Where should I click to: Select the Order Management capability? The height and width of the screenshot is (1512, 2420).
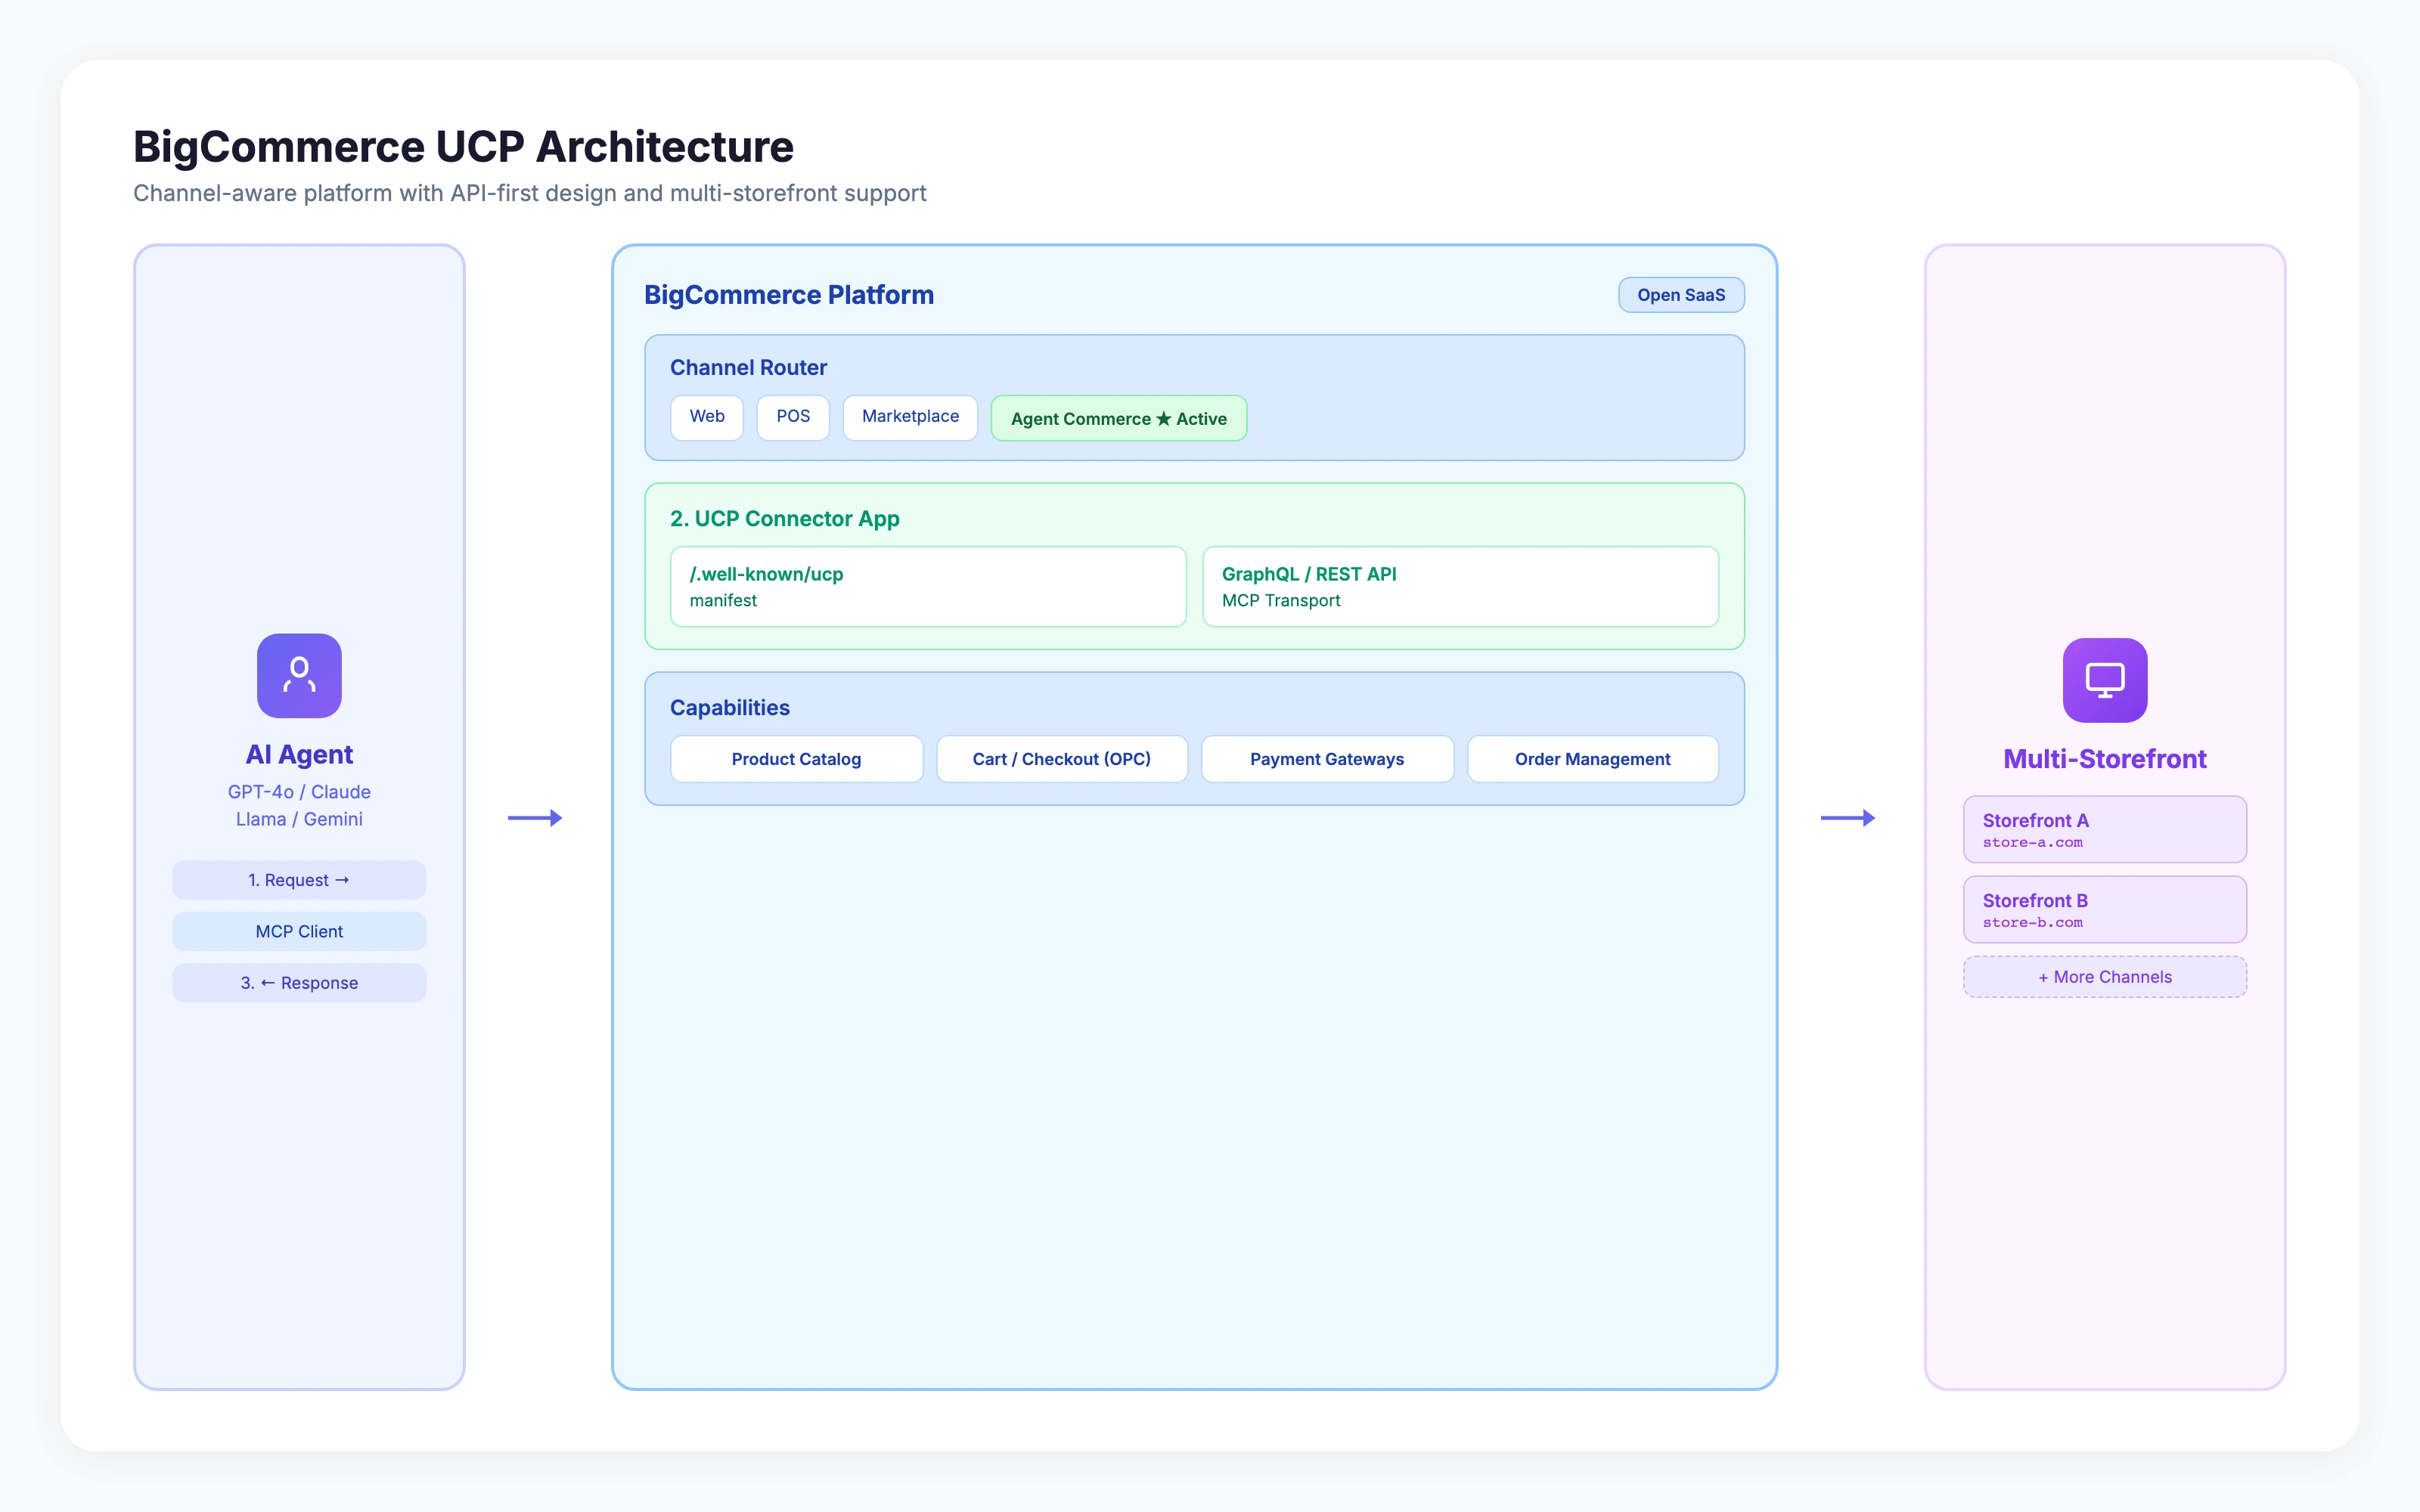(1593, 759)
